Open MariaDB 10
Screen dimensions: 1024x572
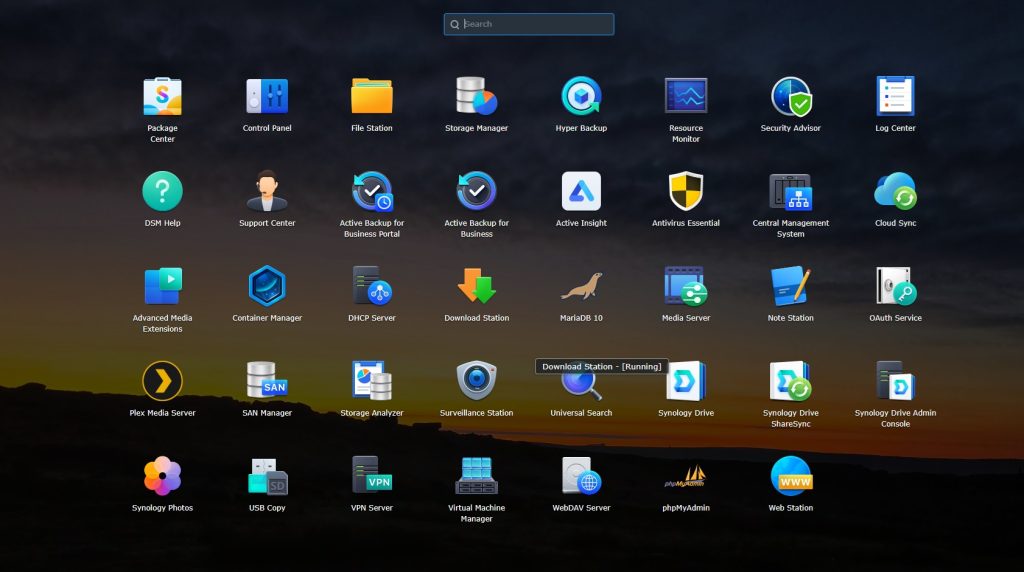(581, 286)
